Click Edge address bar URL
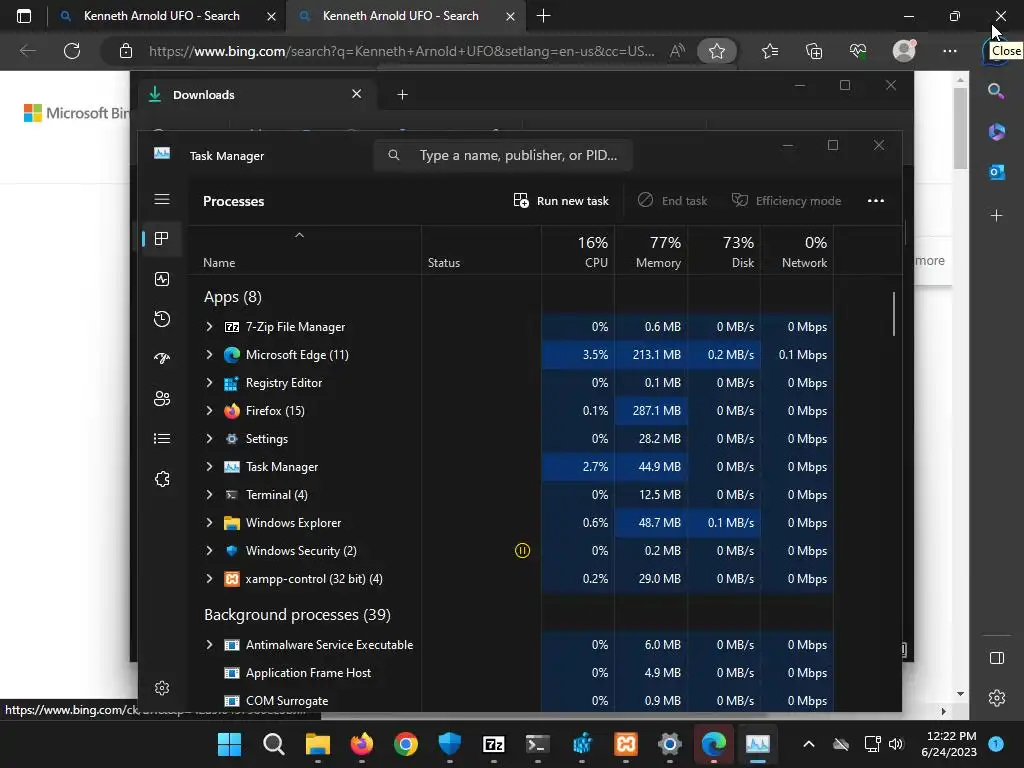The height and width of the screenshot is (768, 1024). 402,51
